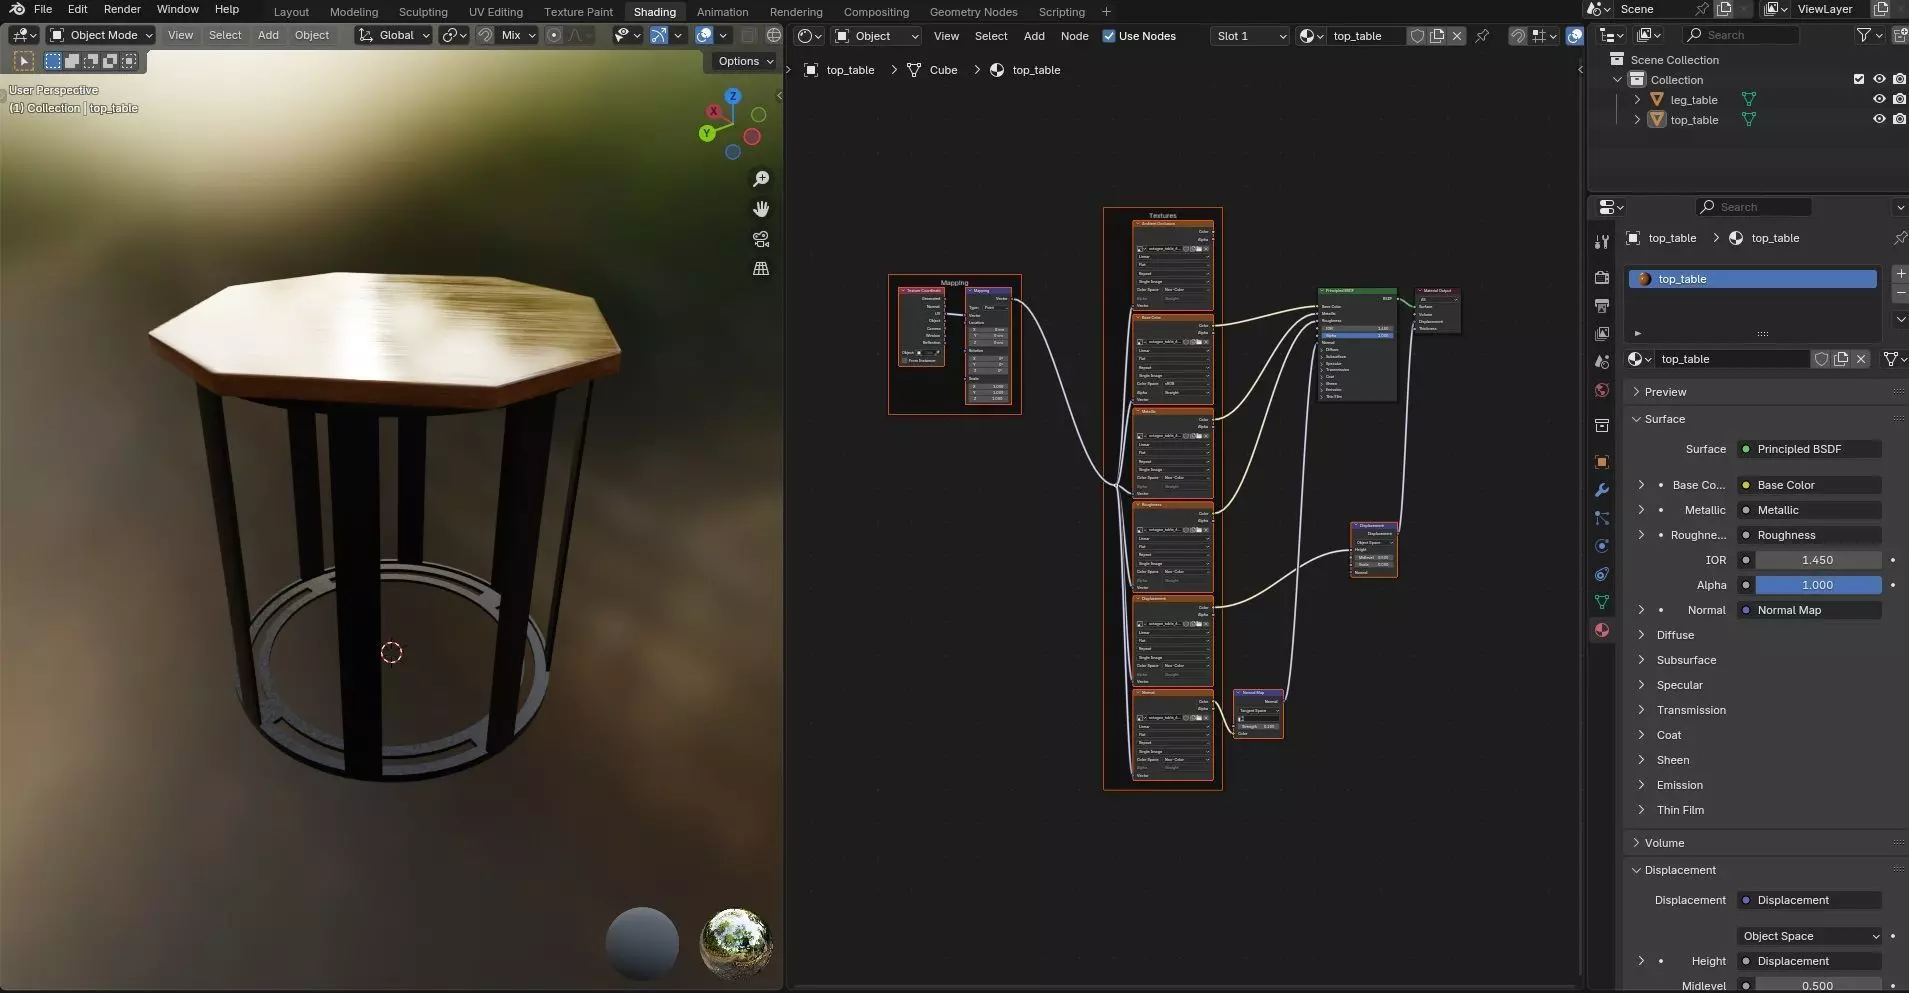Open the Object properties tab
Screen dimensions: 1909x993
tap(1602, 462)
